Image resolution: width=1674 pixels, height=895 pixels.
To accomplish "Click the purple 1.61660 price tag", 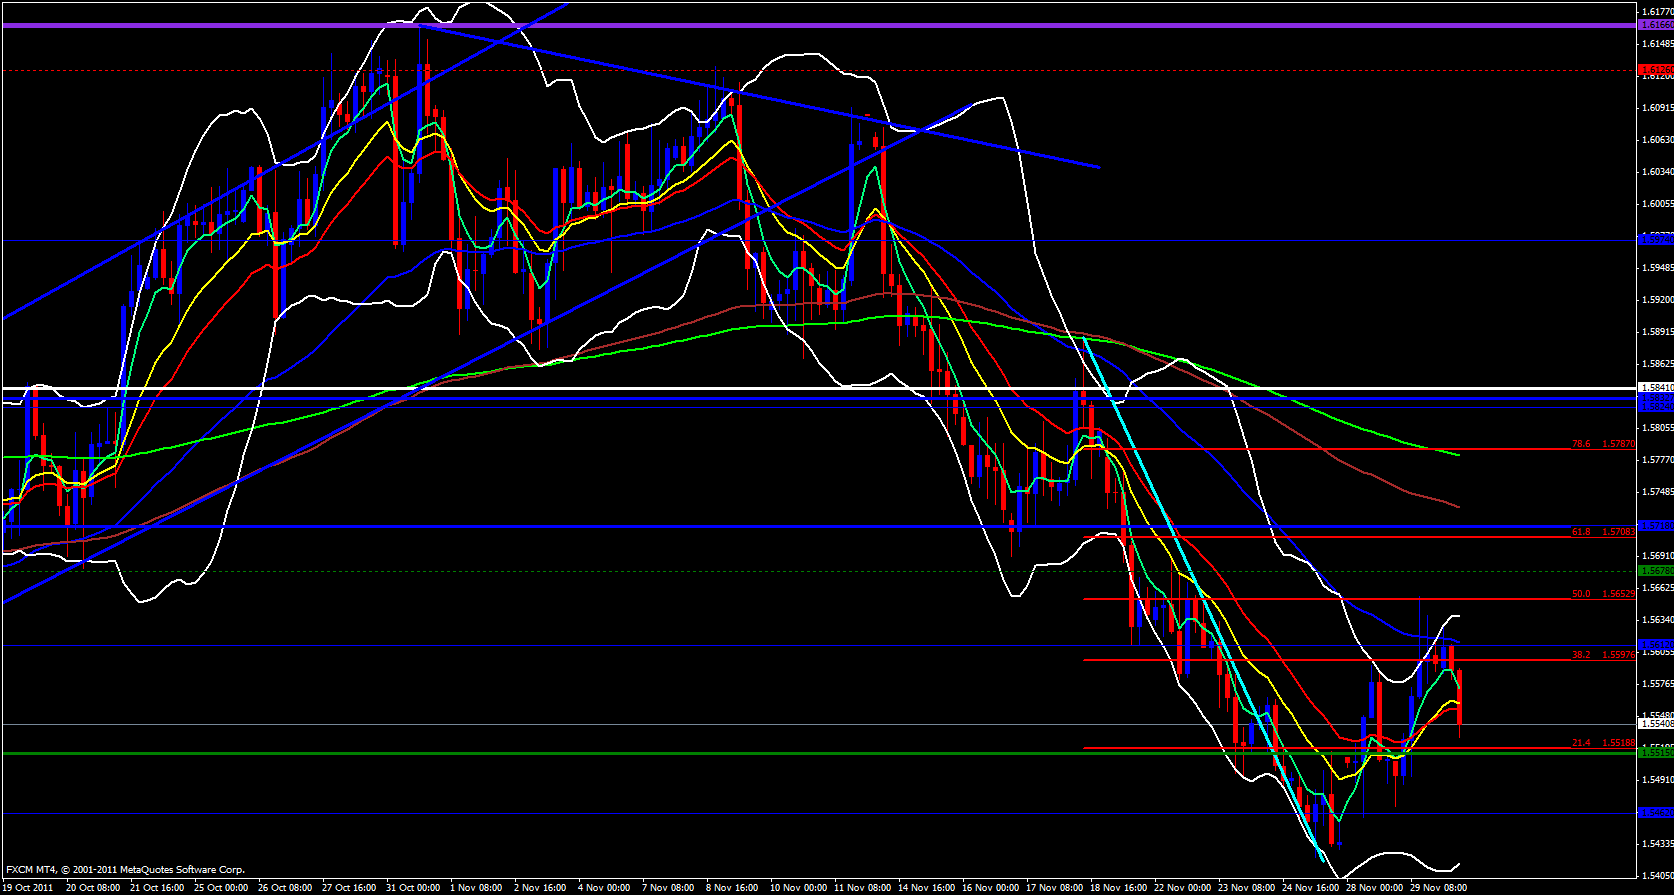I will pyautogui.click(x=1655, y=25).
